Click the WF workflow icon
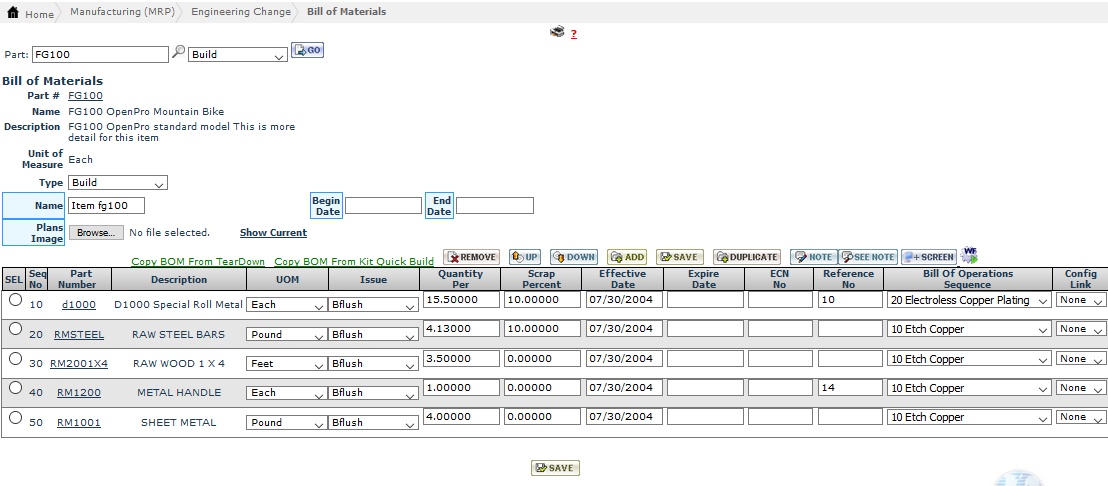The height and width of the screenshot is (486, 1108). tap(969, 256)
